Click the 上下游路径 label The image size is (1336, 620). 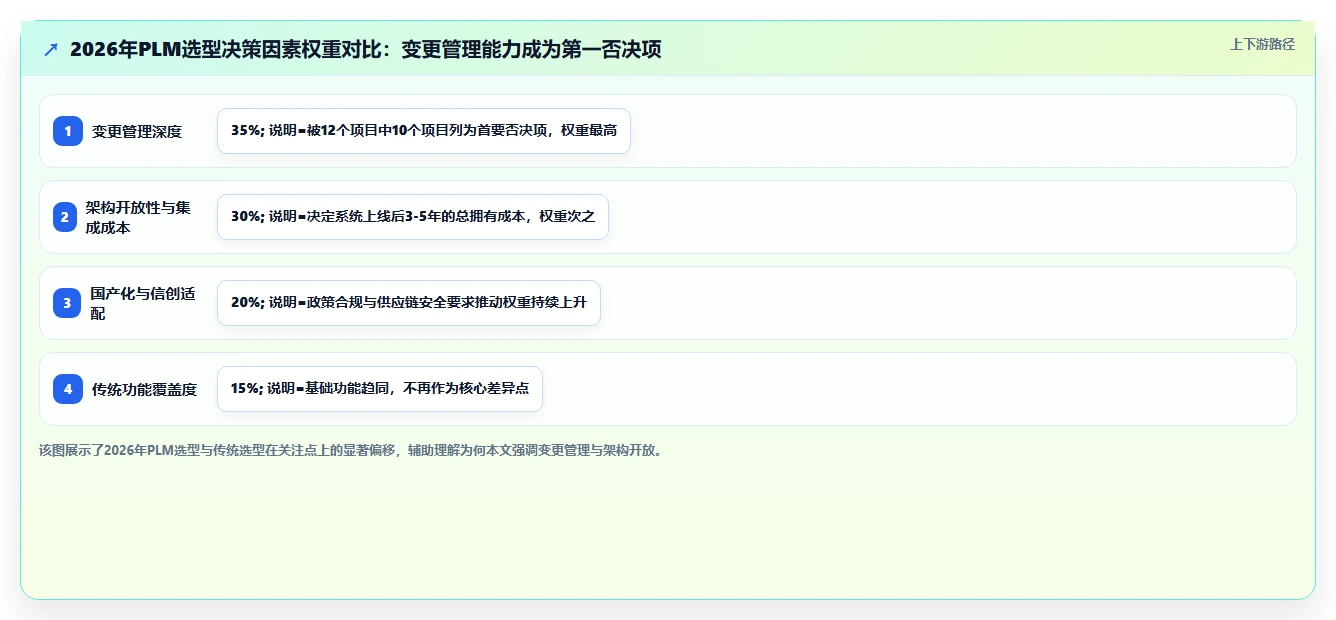pyautogui.click(x=1262, y=44)
